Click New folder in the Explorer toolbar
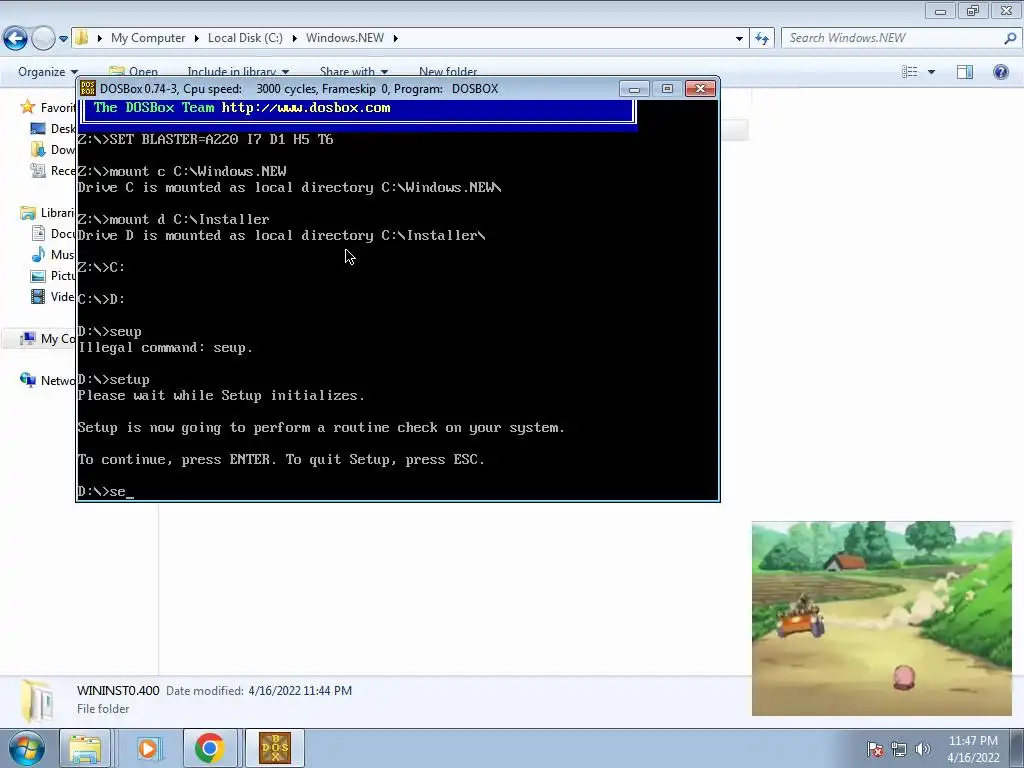 pos(448,72)
